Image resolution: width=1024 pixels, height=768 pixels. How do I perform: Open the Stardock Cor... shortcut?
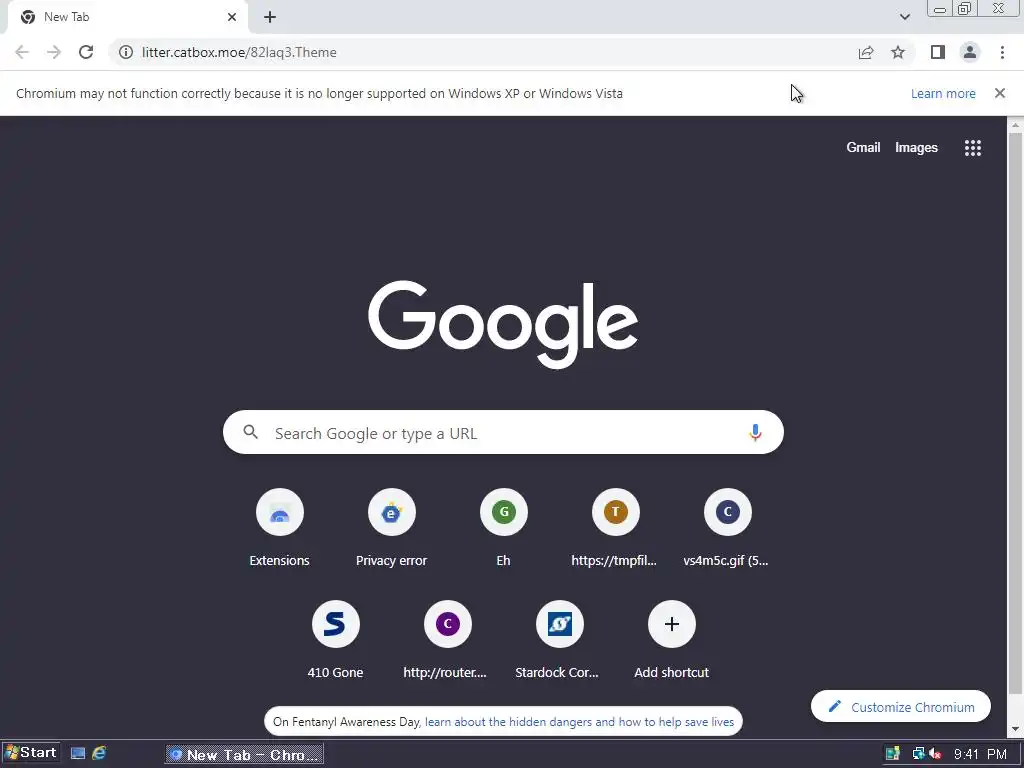click(x=559, y=640)
